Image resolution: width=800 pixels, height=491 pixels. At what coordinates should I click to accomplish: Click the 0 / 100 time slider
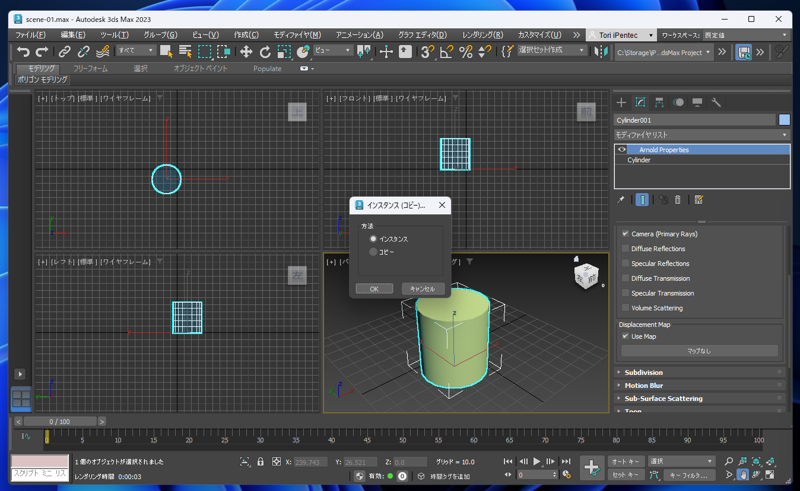point(60,422)
